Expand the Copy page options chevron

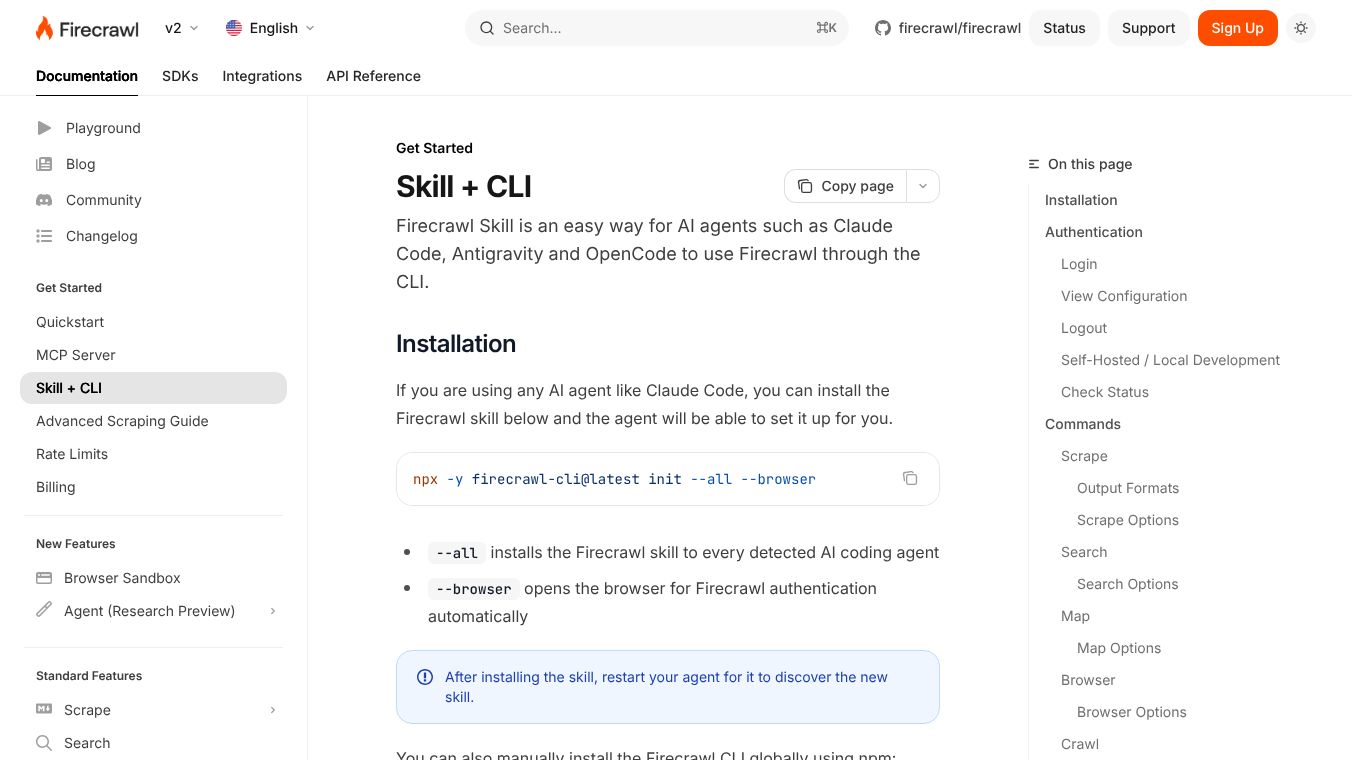tap(922, 186)
